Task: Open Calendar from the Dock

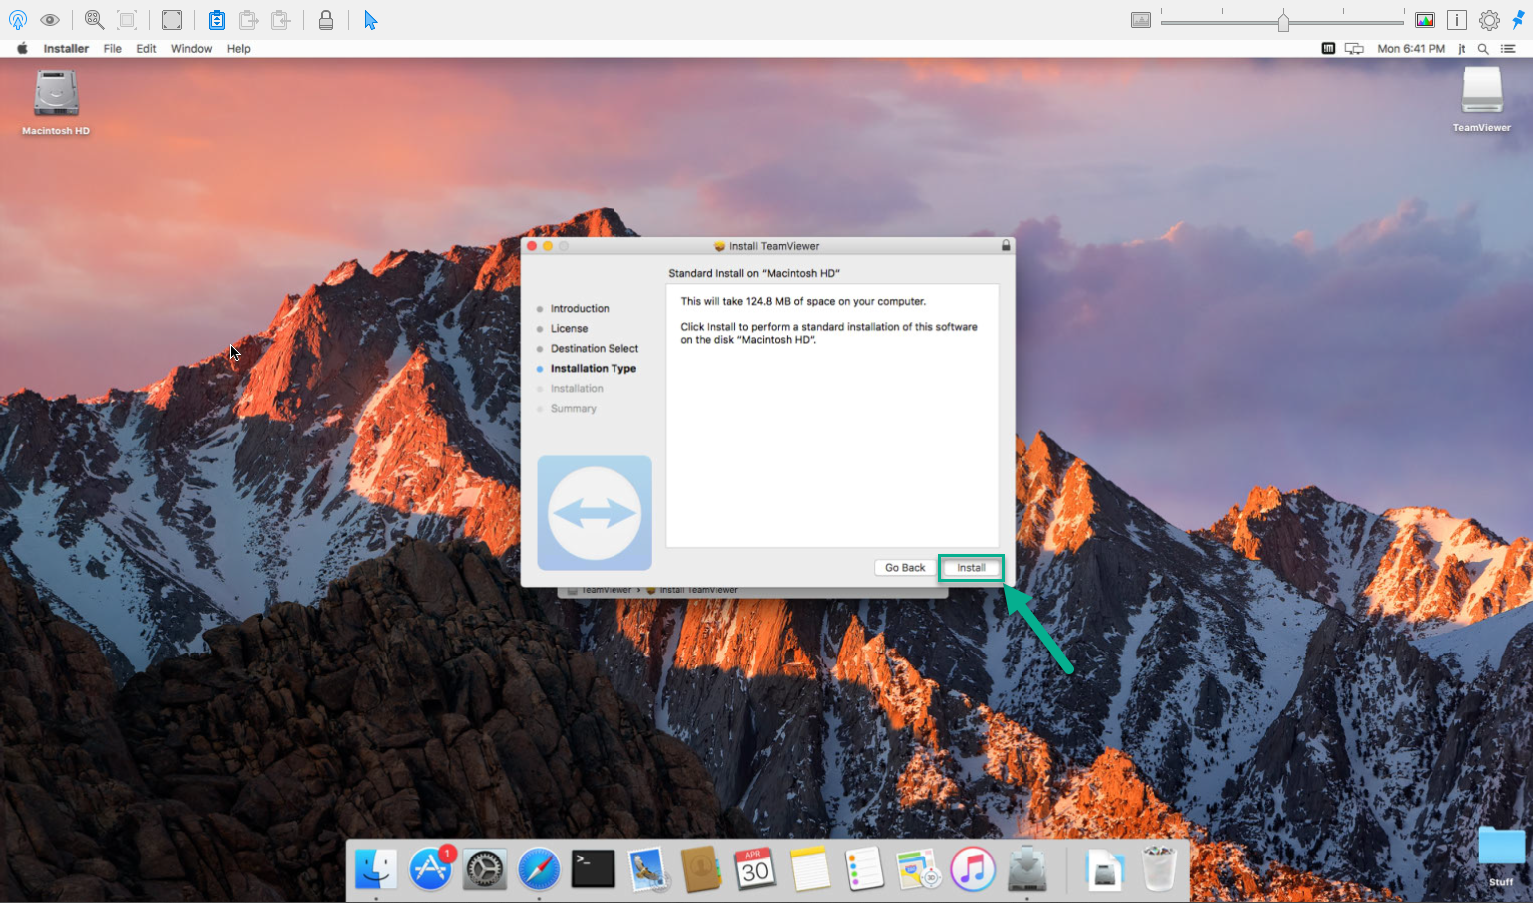Action: pyautogui.click(x=755, y=870)
